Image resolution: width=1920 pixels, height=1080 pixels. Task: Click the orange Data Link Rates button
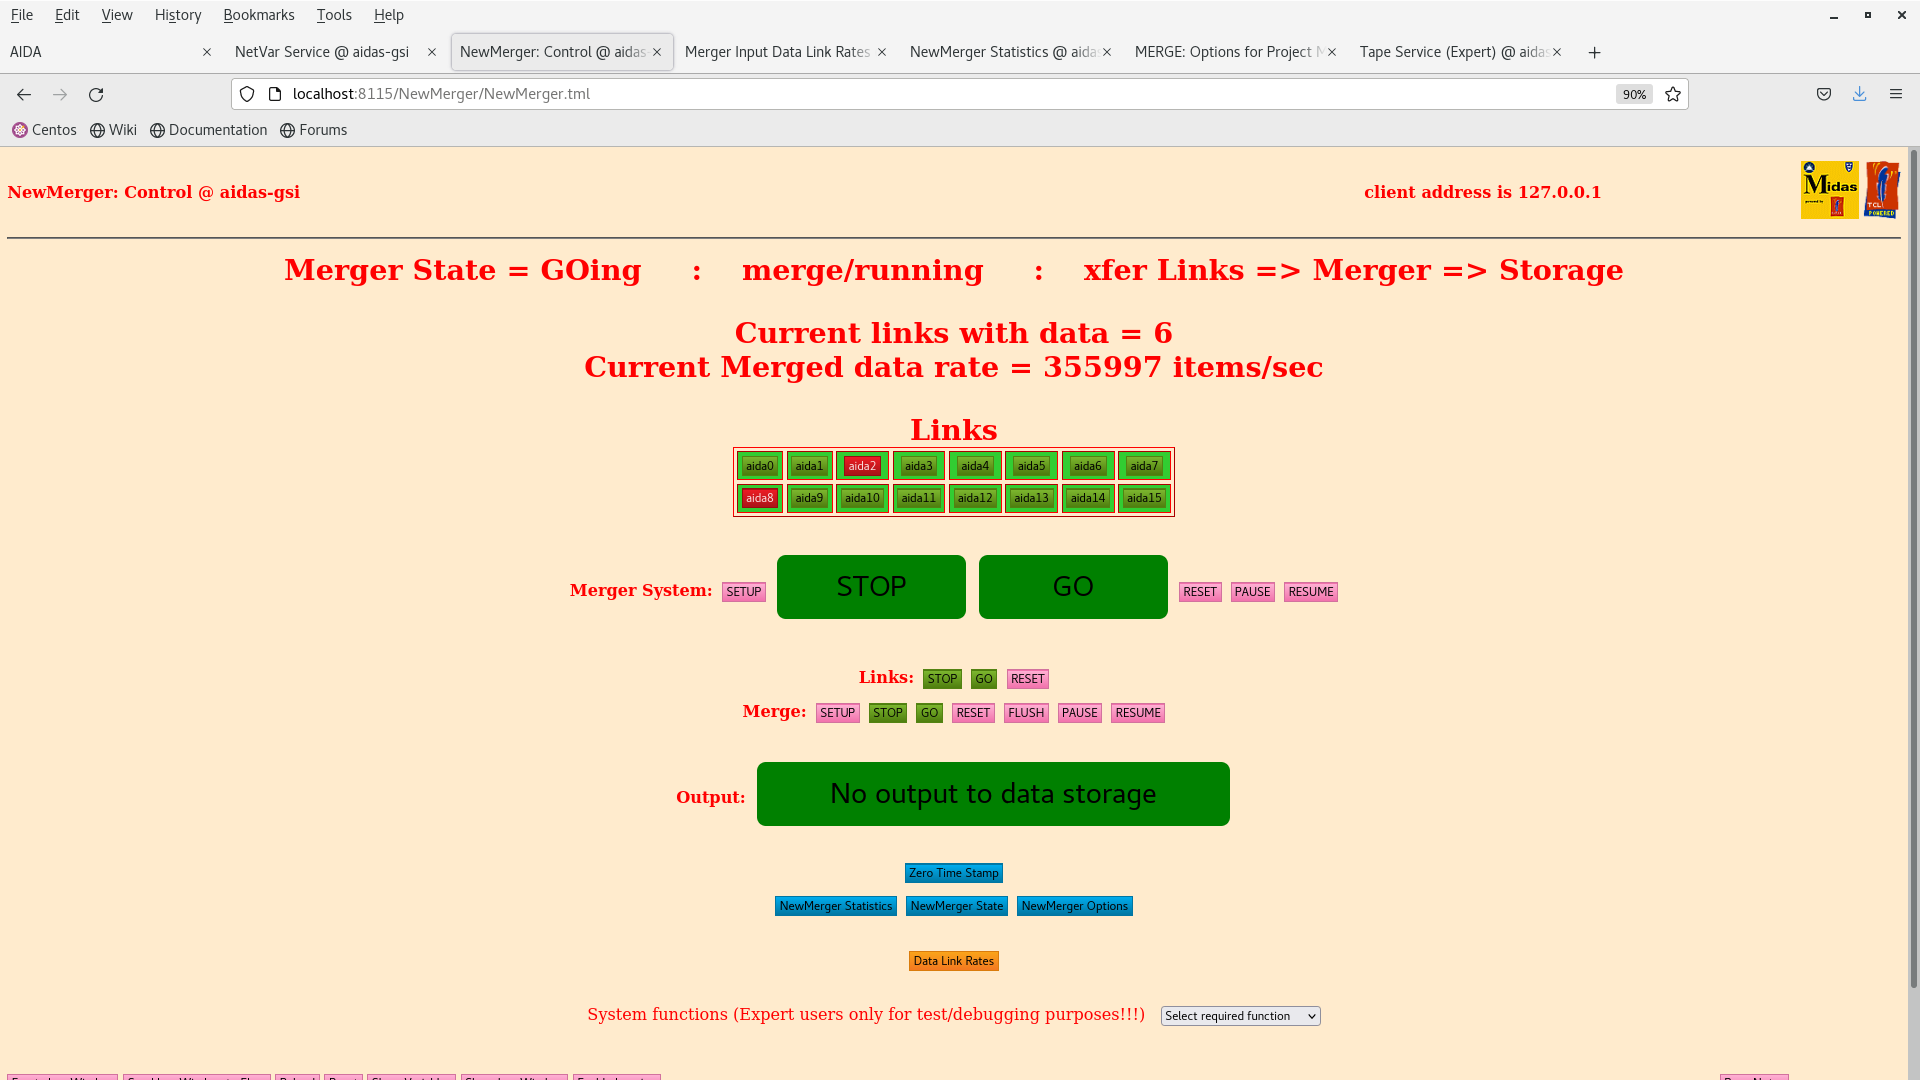point(953,961)
